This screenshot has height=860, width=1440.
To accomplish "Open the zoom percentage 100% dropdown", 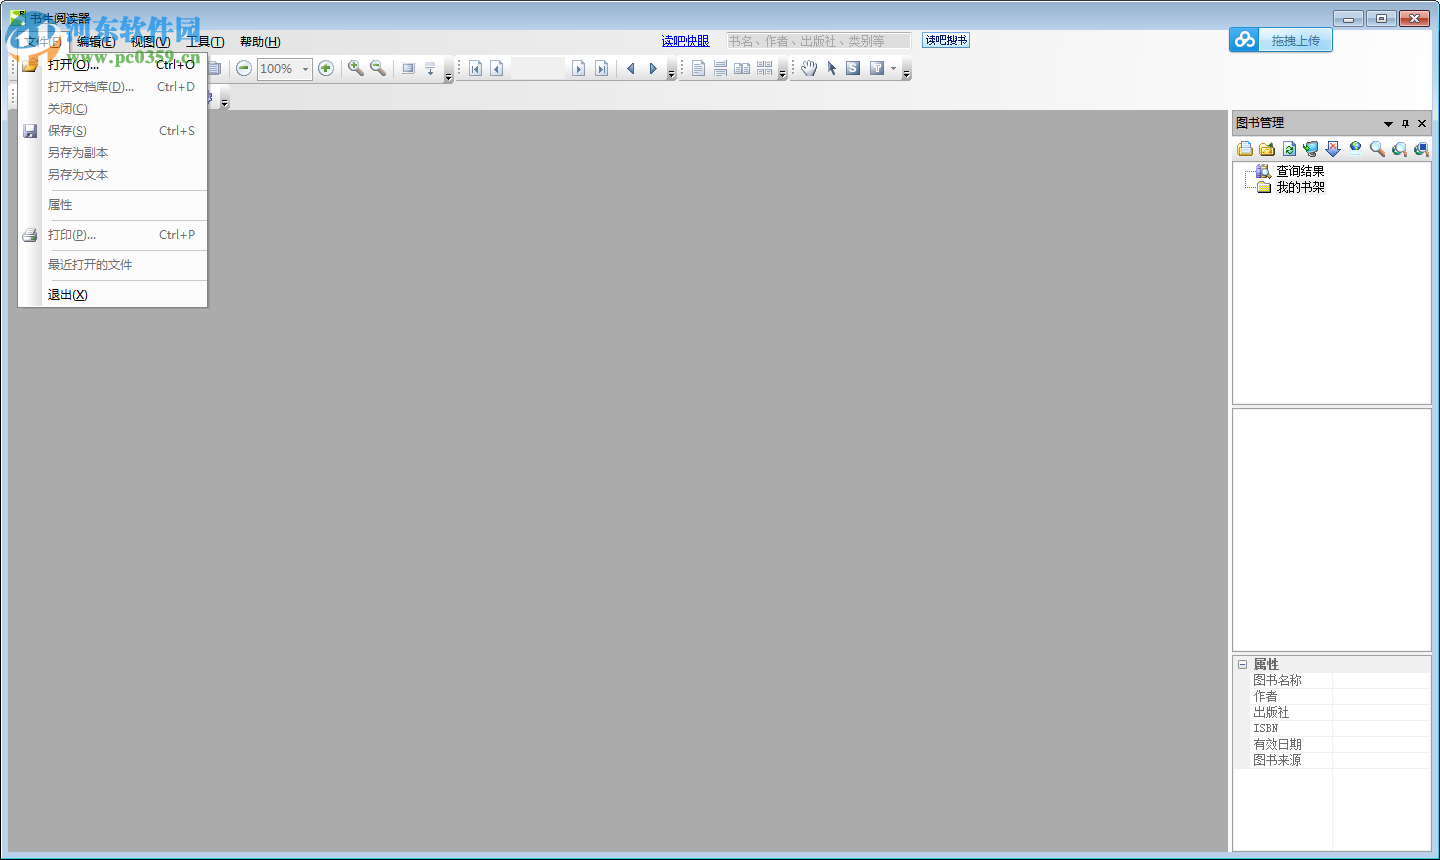I will coord(306,69).
